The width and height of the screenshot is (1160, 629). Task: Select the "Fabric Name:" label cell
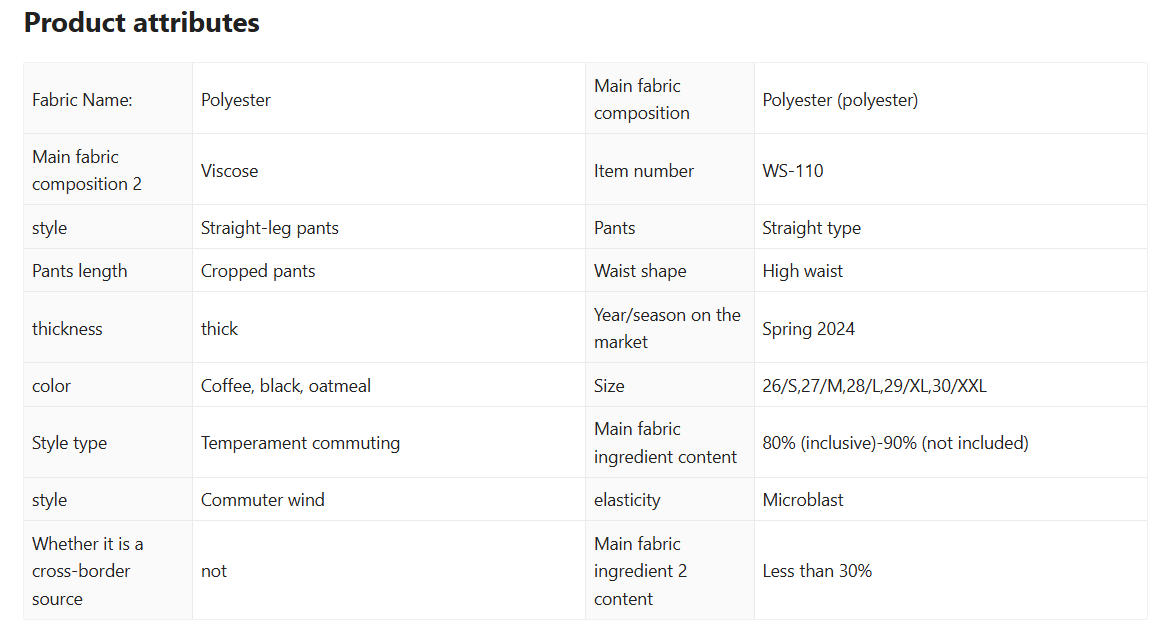tap(82, 100)
